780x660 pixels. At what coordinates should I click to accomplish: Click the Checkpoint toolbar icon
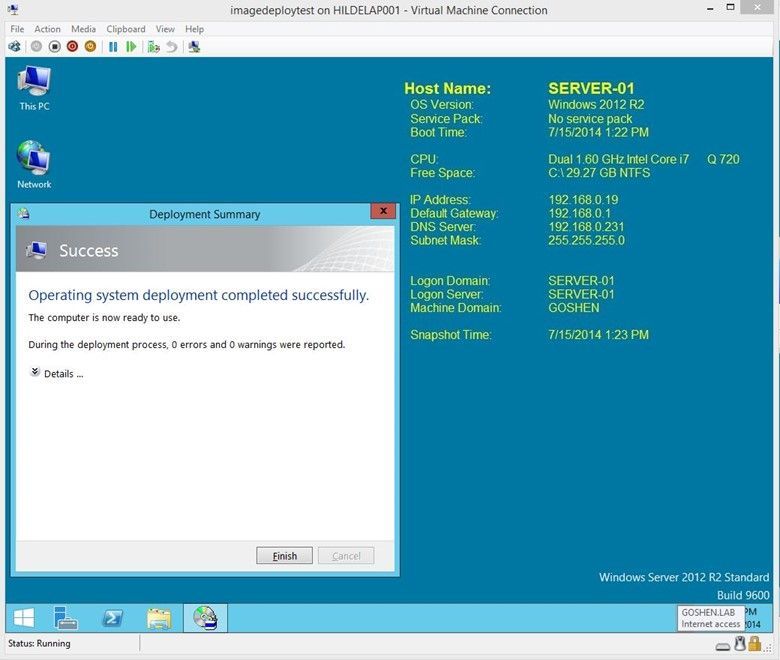(x=154, y=47)
